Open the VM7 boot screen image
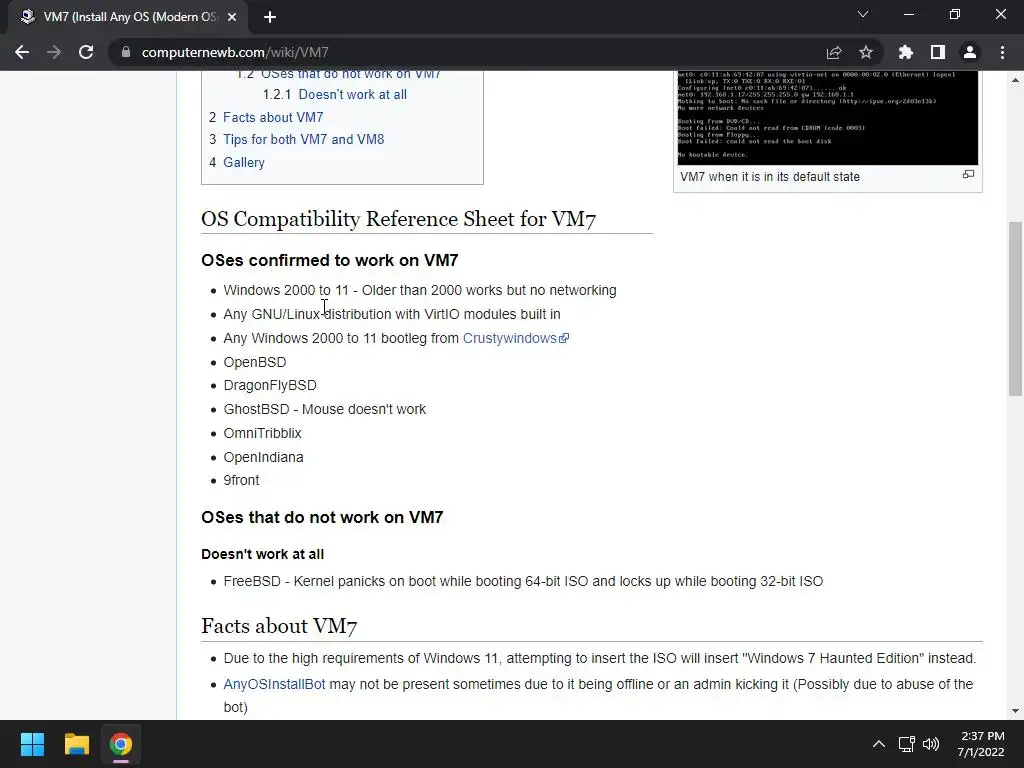Viewport: 1024px width, 768px height. (827, 118)
